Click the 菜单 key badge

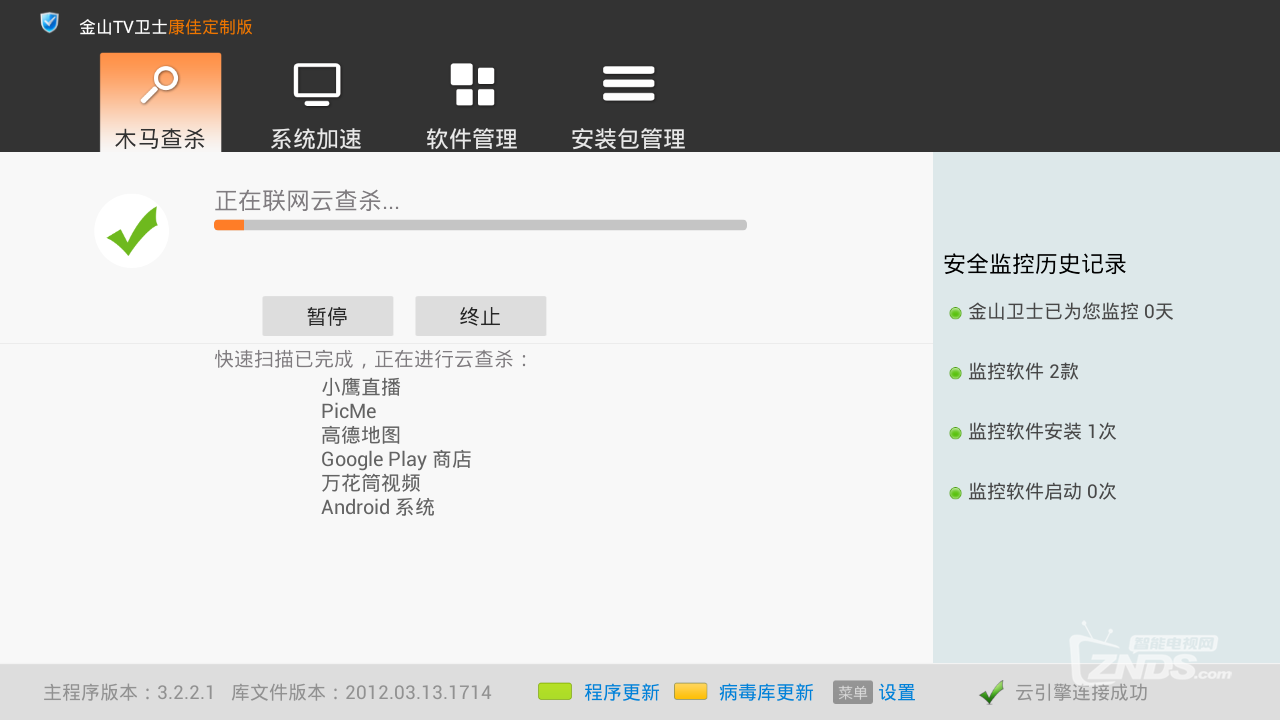[x=853, y=692]
